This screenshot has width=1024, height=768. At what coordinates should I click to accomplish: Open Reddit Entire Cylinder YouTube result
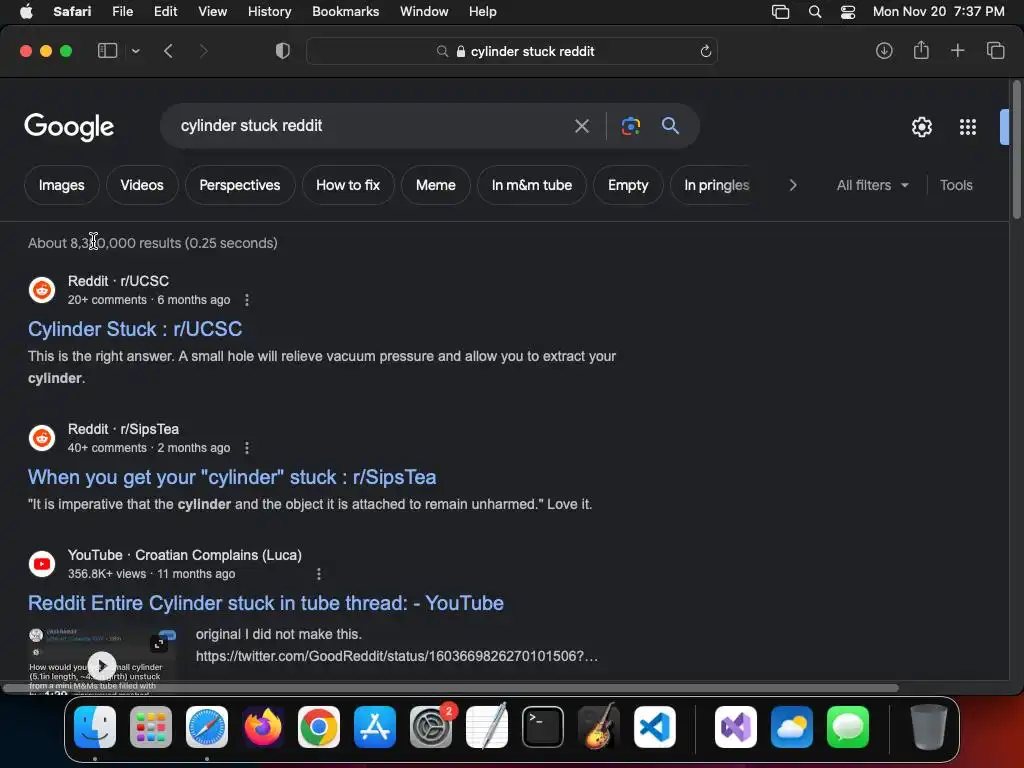(266, 603)
